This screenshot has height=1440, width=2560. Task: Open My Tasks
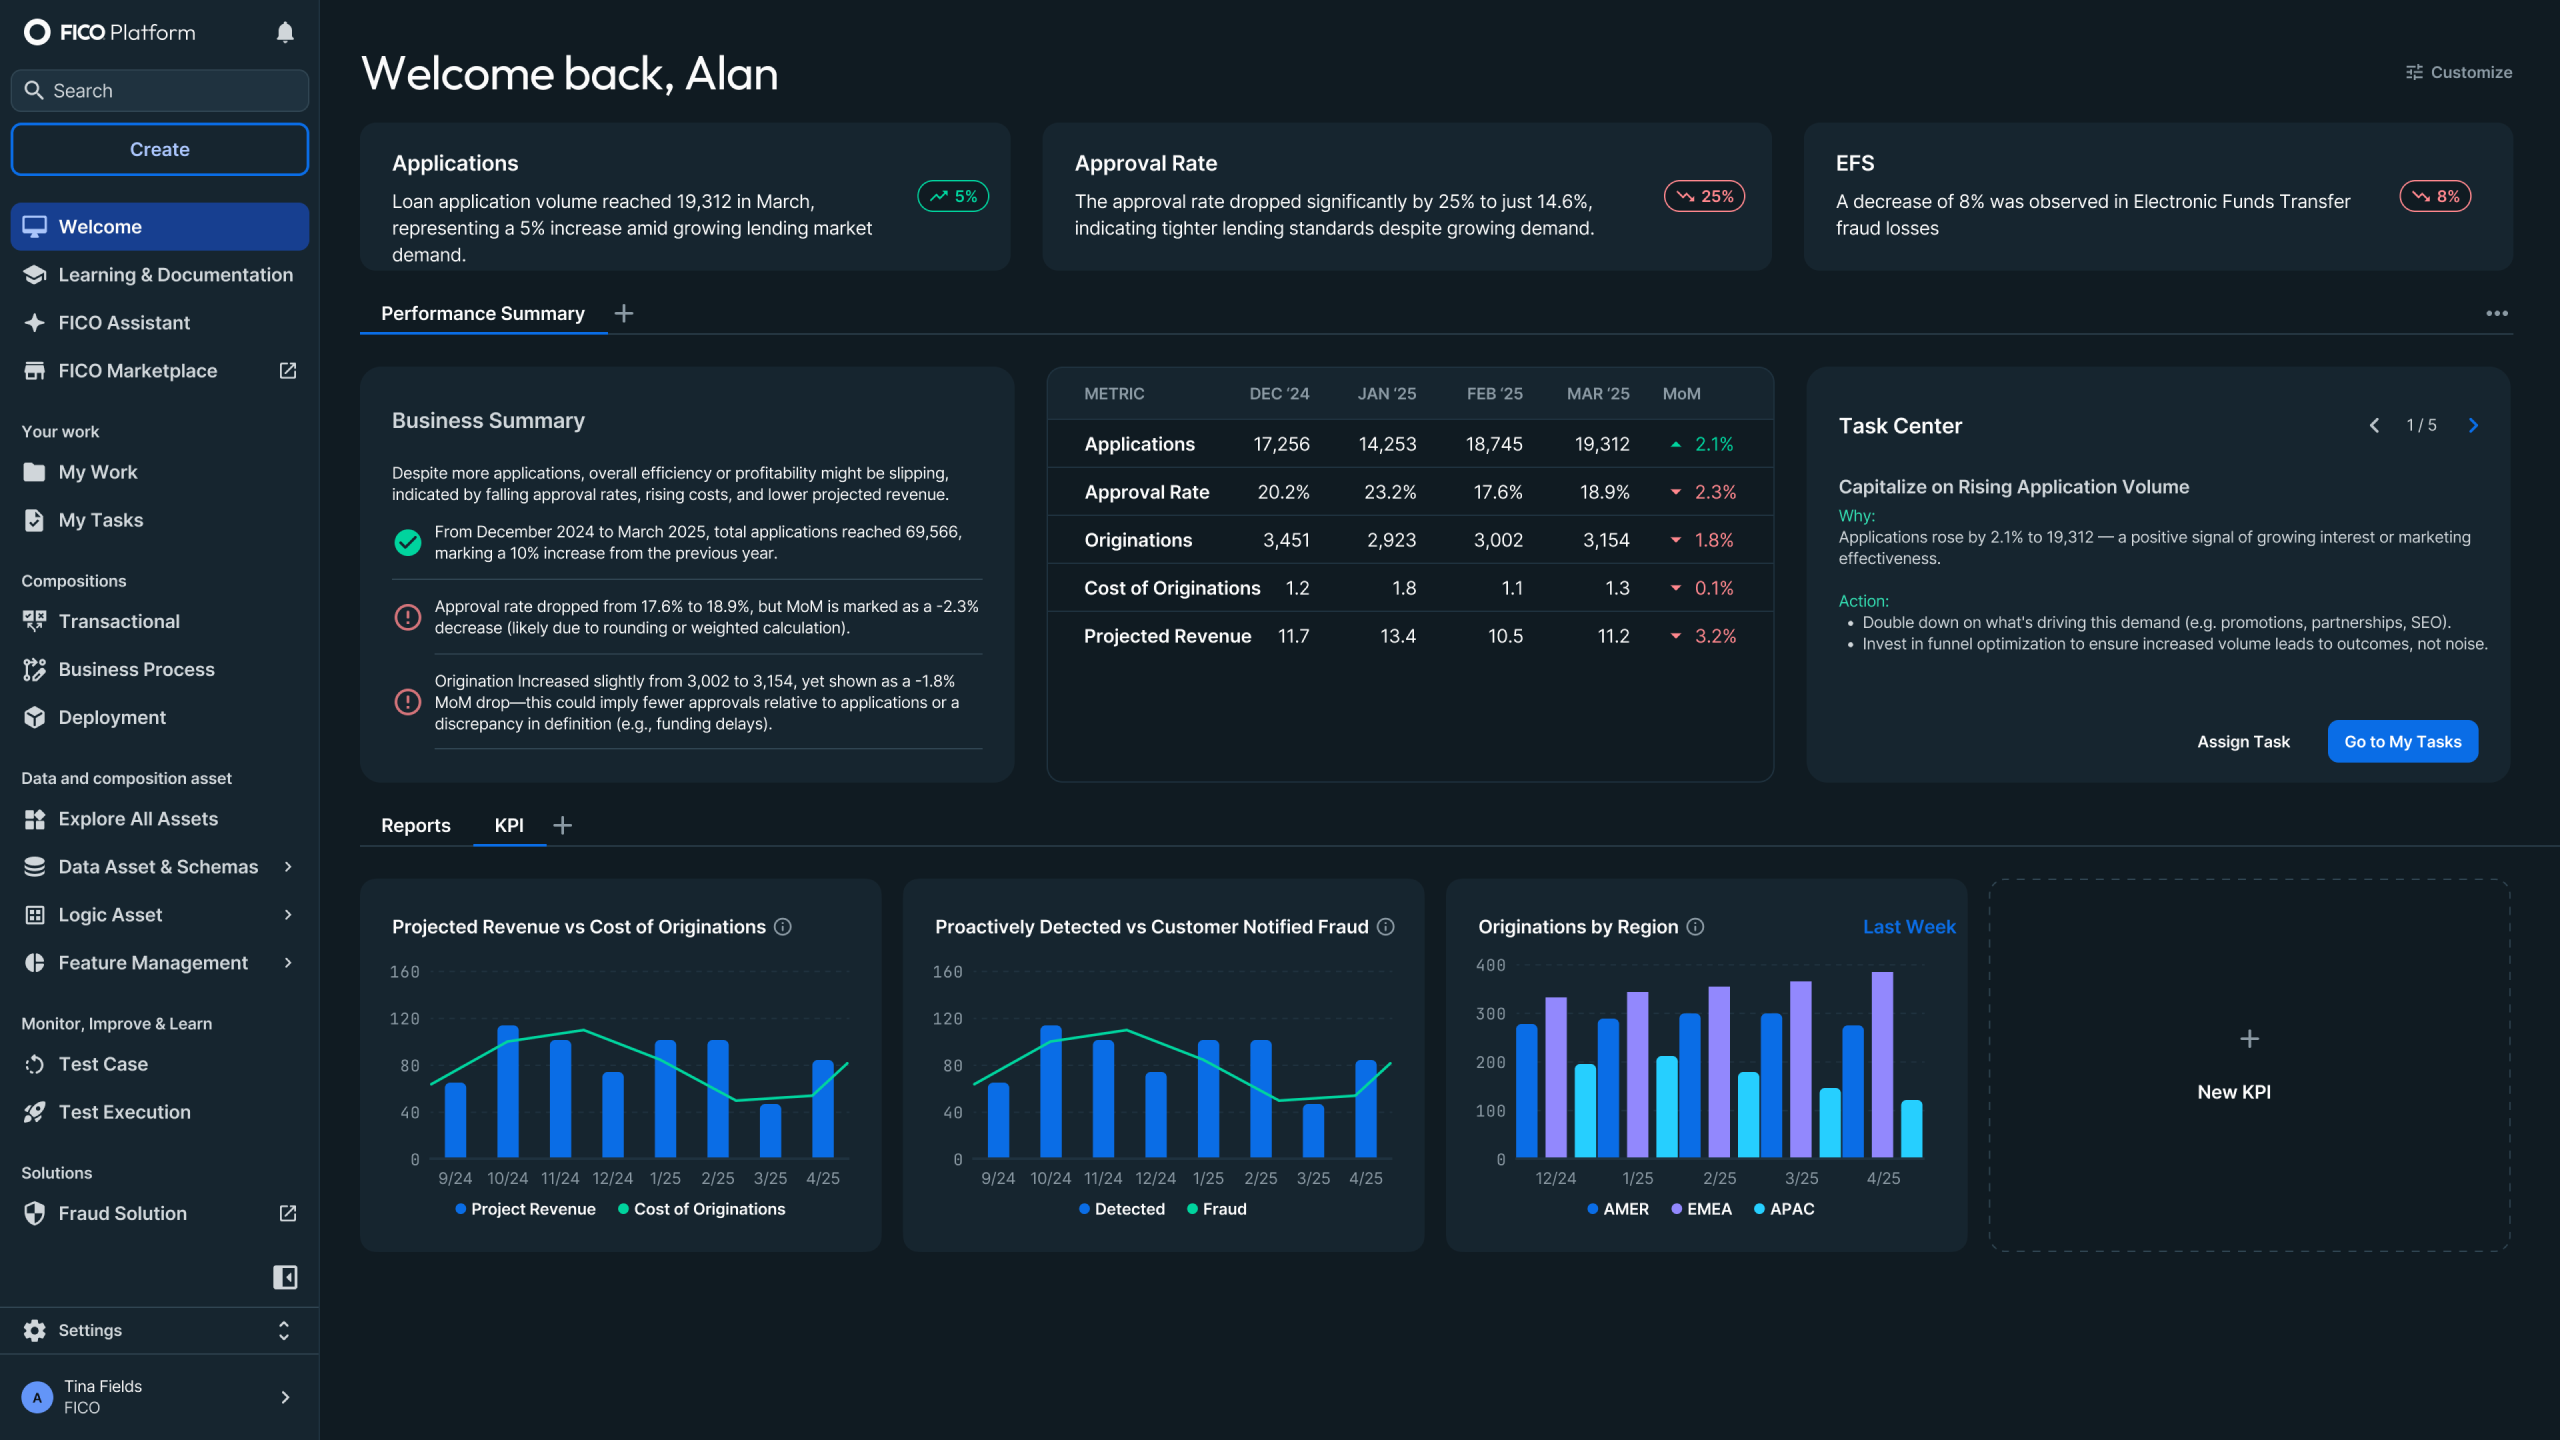(x=160, y=520)
